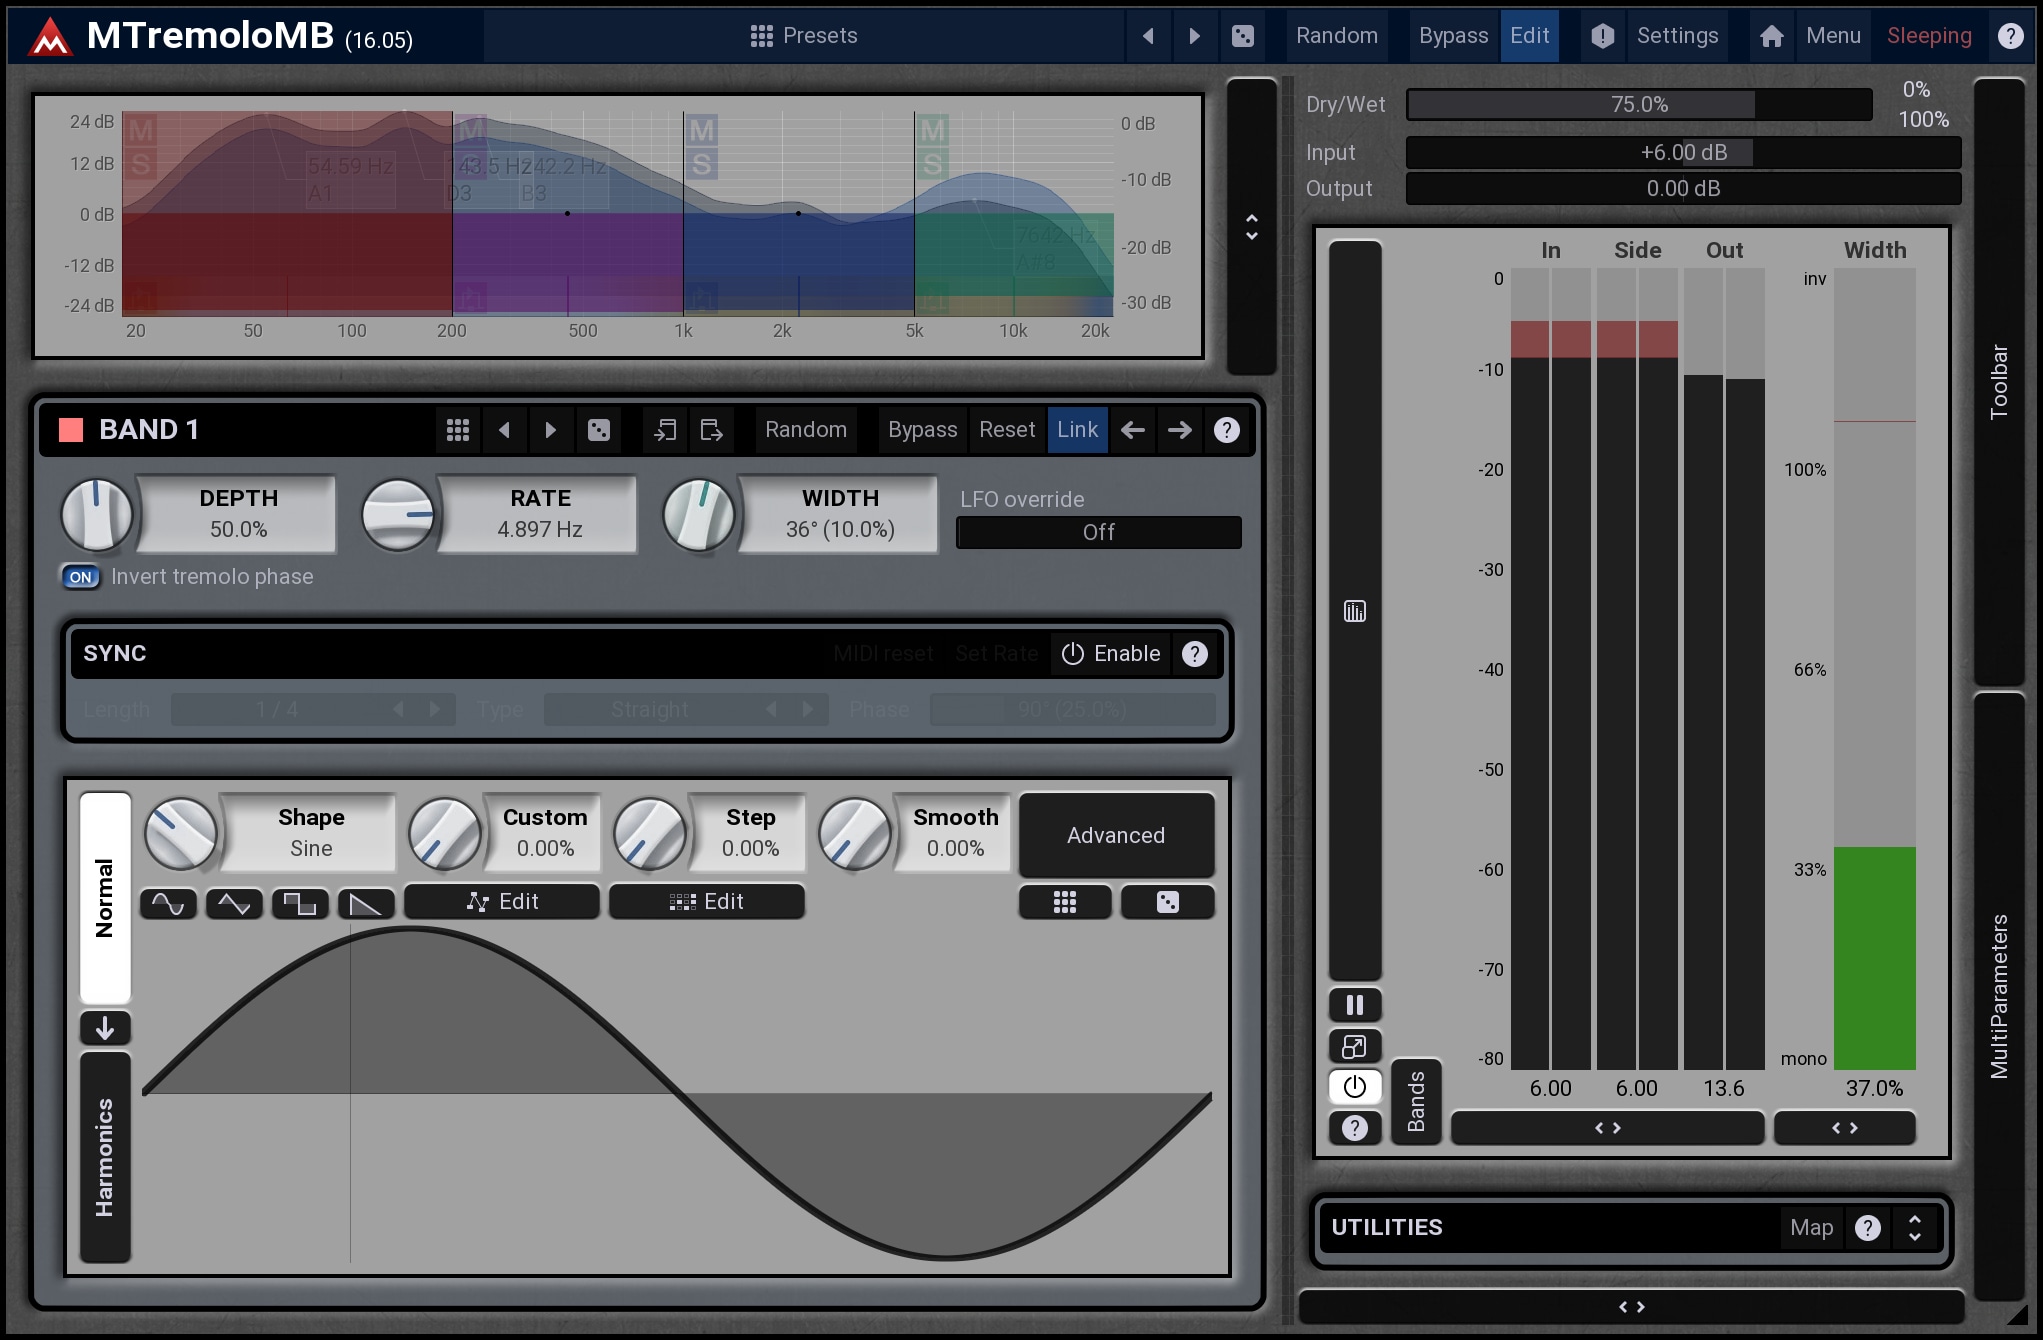The width and height of the screenshot is (2043, 1340).
Task: Load next global preset arrow
Action: tap(1194, 36)
